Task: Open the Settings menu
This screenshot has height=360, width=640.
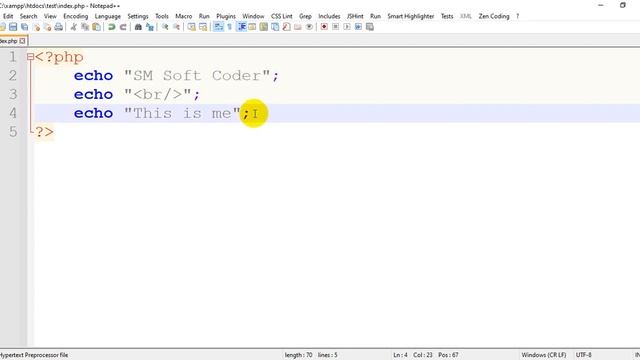Action: click(x=138, y=16)
